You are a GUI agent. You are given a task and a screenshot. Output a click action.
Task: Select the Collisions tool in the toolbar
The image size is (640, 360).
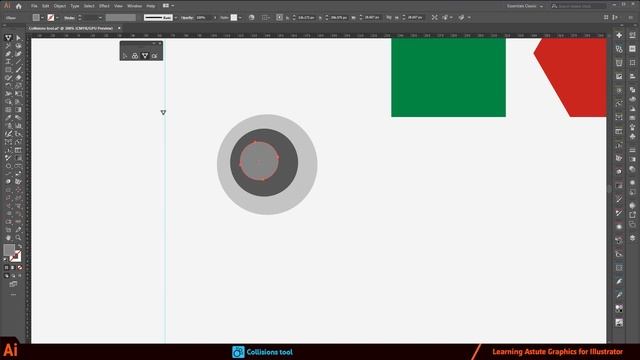[8, 38]
